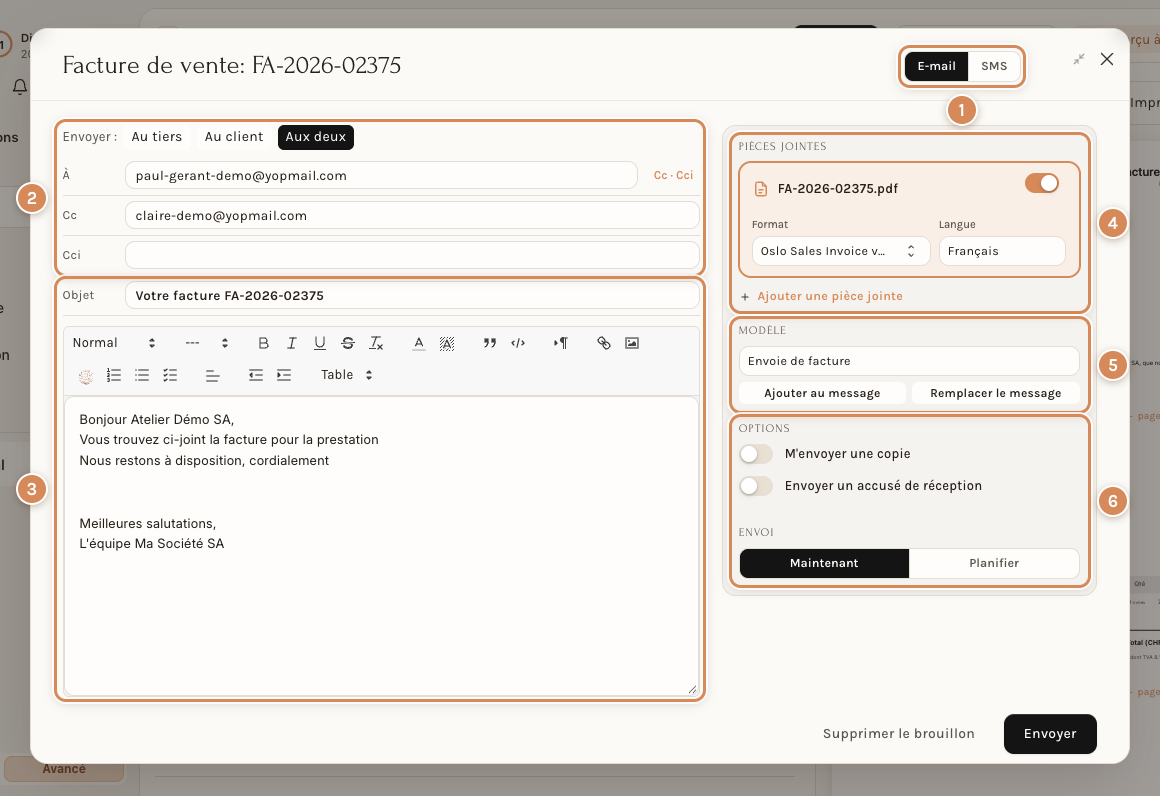Click the notification bell icon
This screenshot has height=796, width=1160.
point(20,87)
